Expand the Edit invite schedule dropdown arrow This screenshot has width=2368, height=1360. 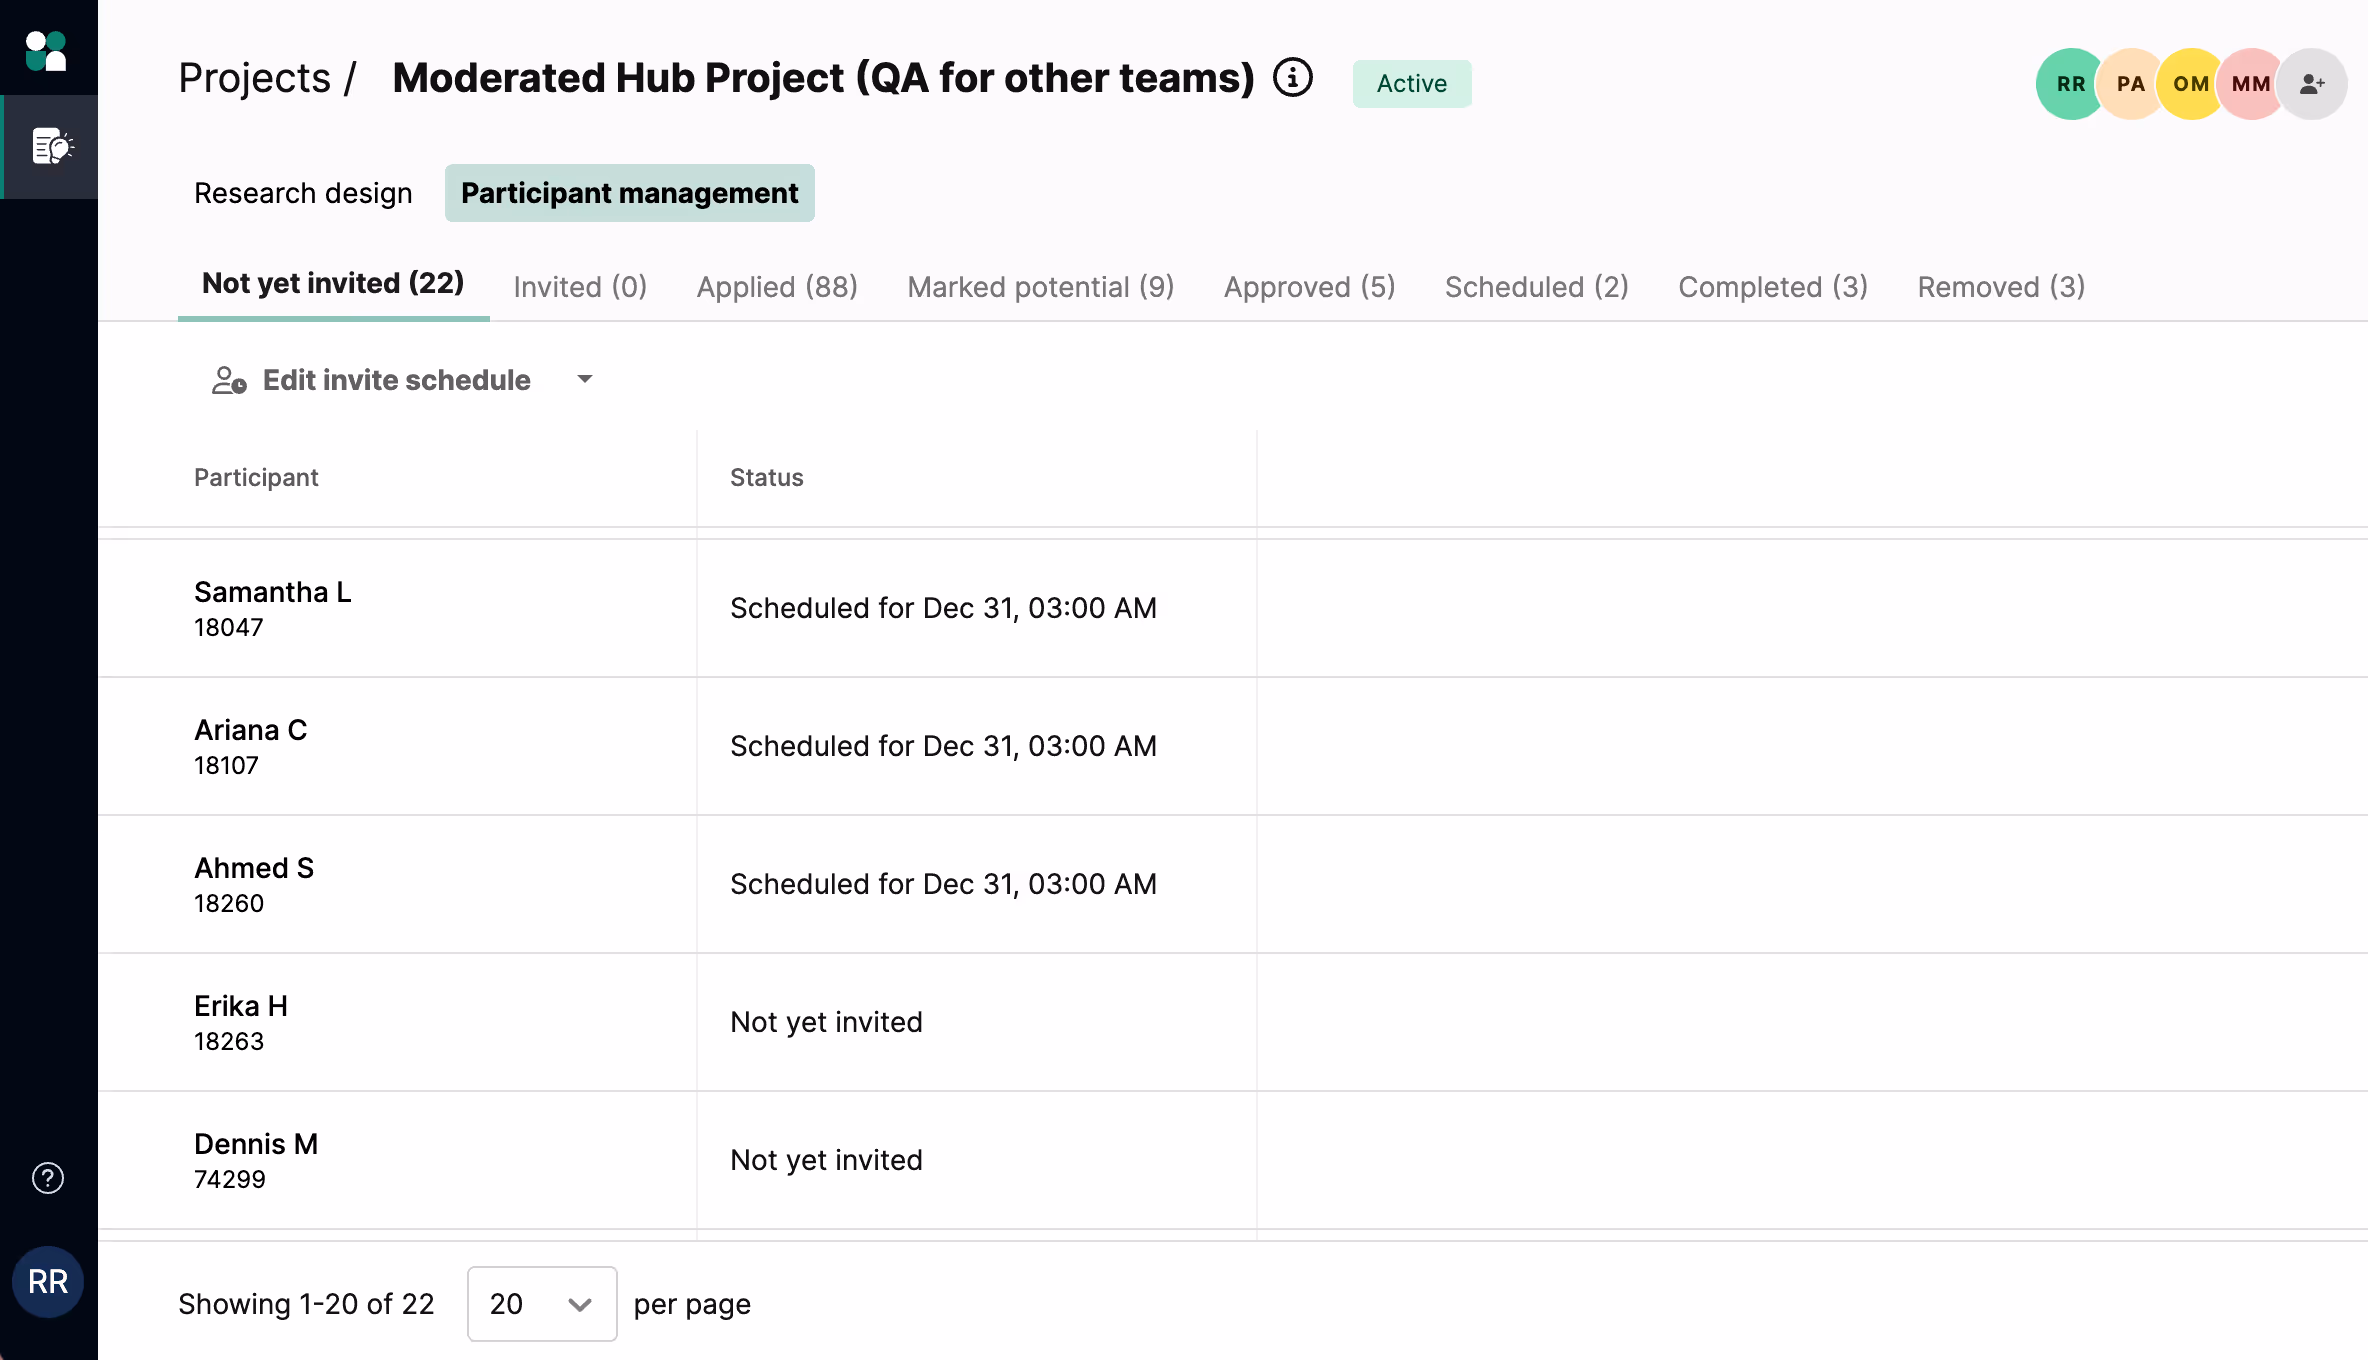point(585,379)
